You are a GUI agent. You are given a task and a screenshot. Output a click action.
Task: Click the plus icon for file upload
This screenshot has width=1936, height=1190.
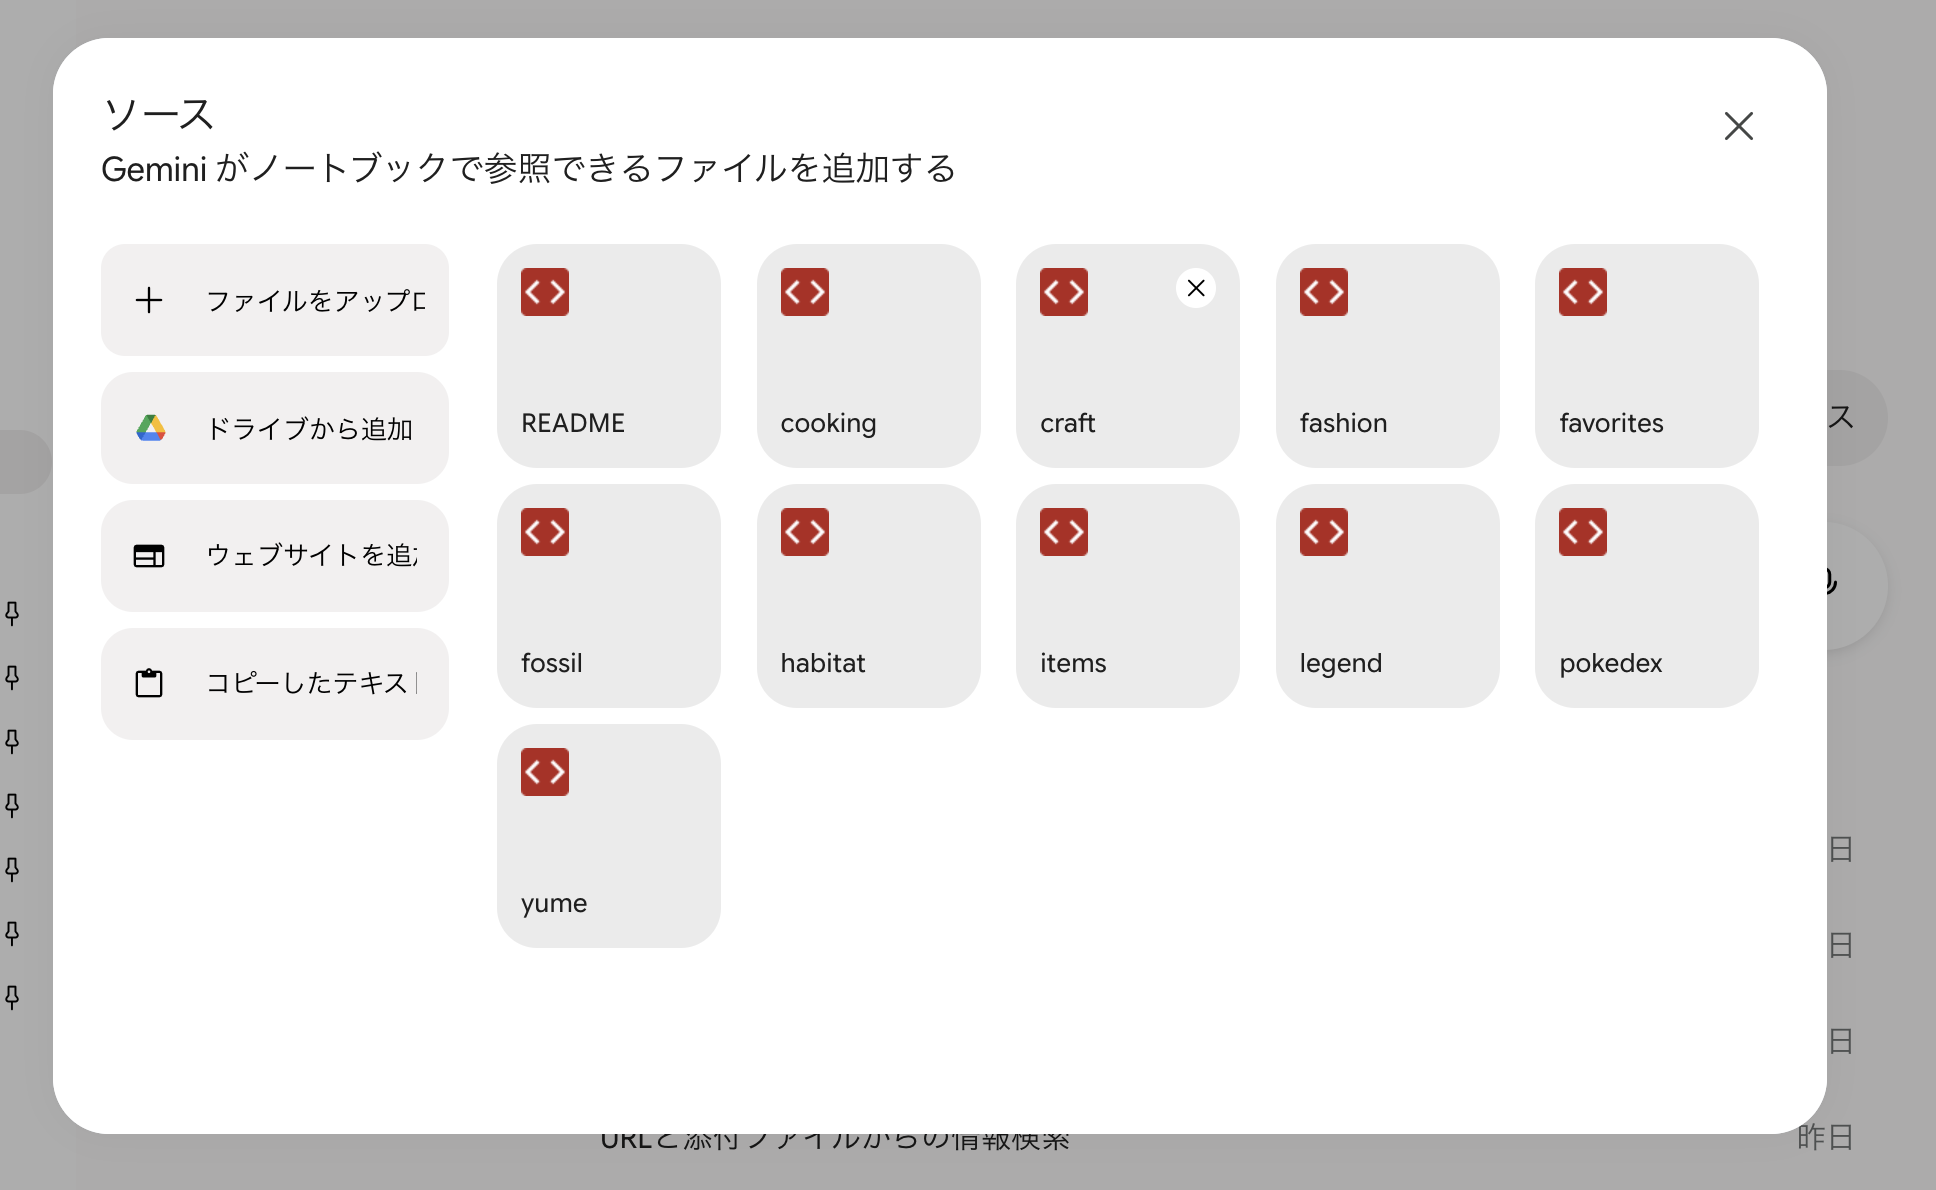[x=149, y=300]
